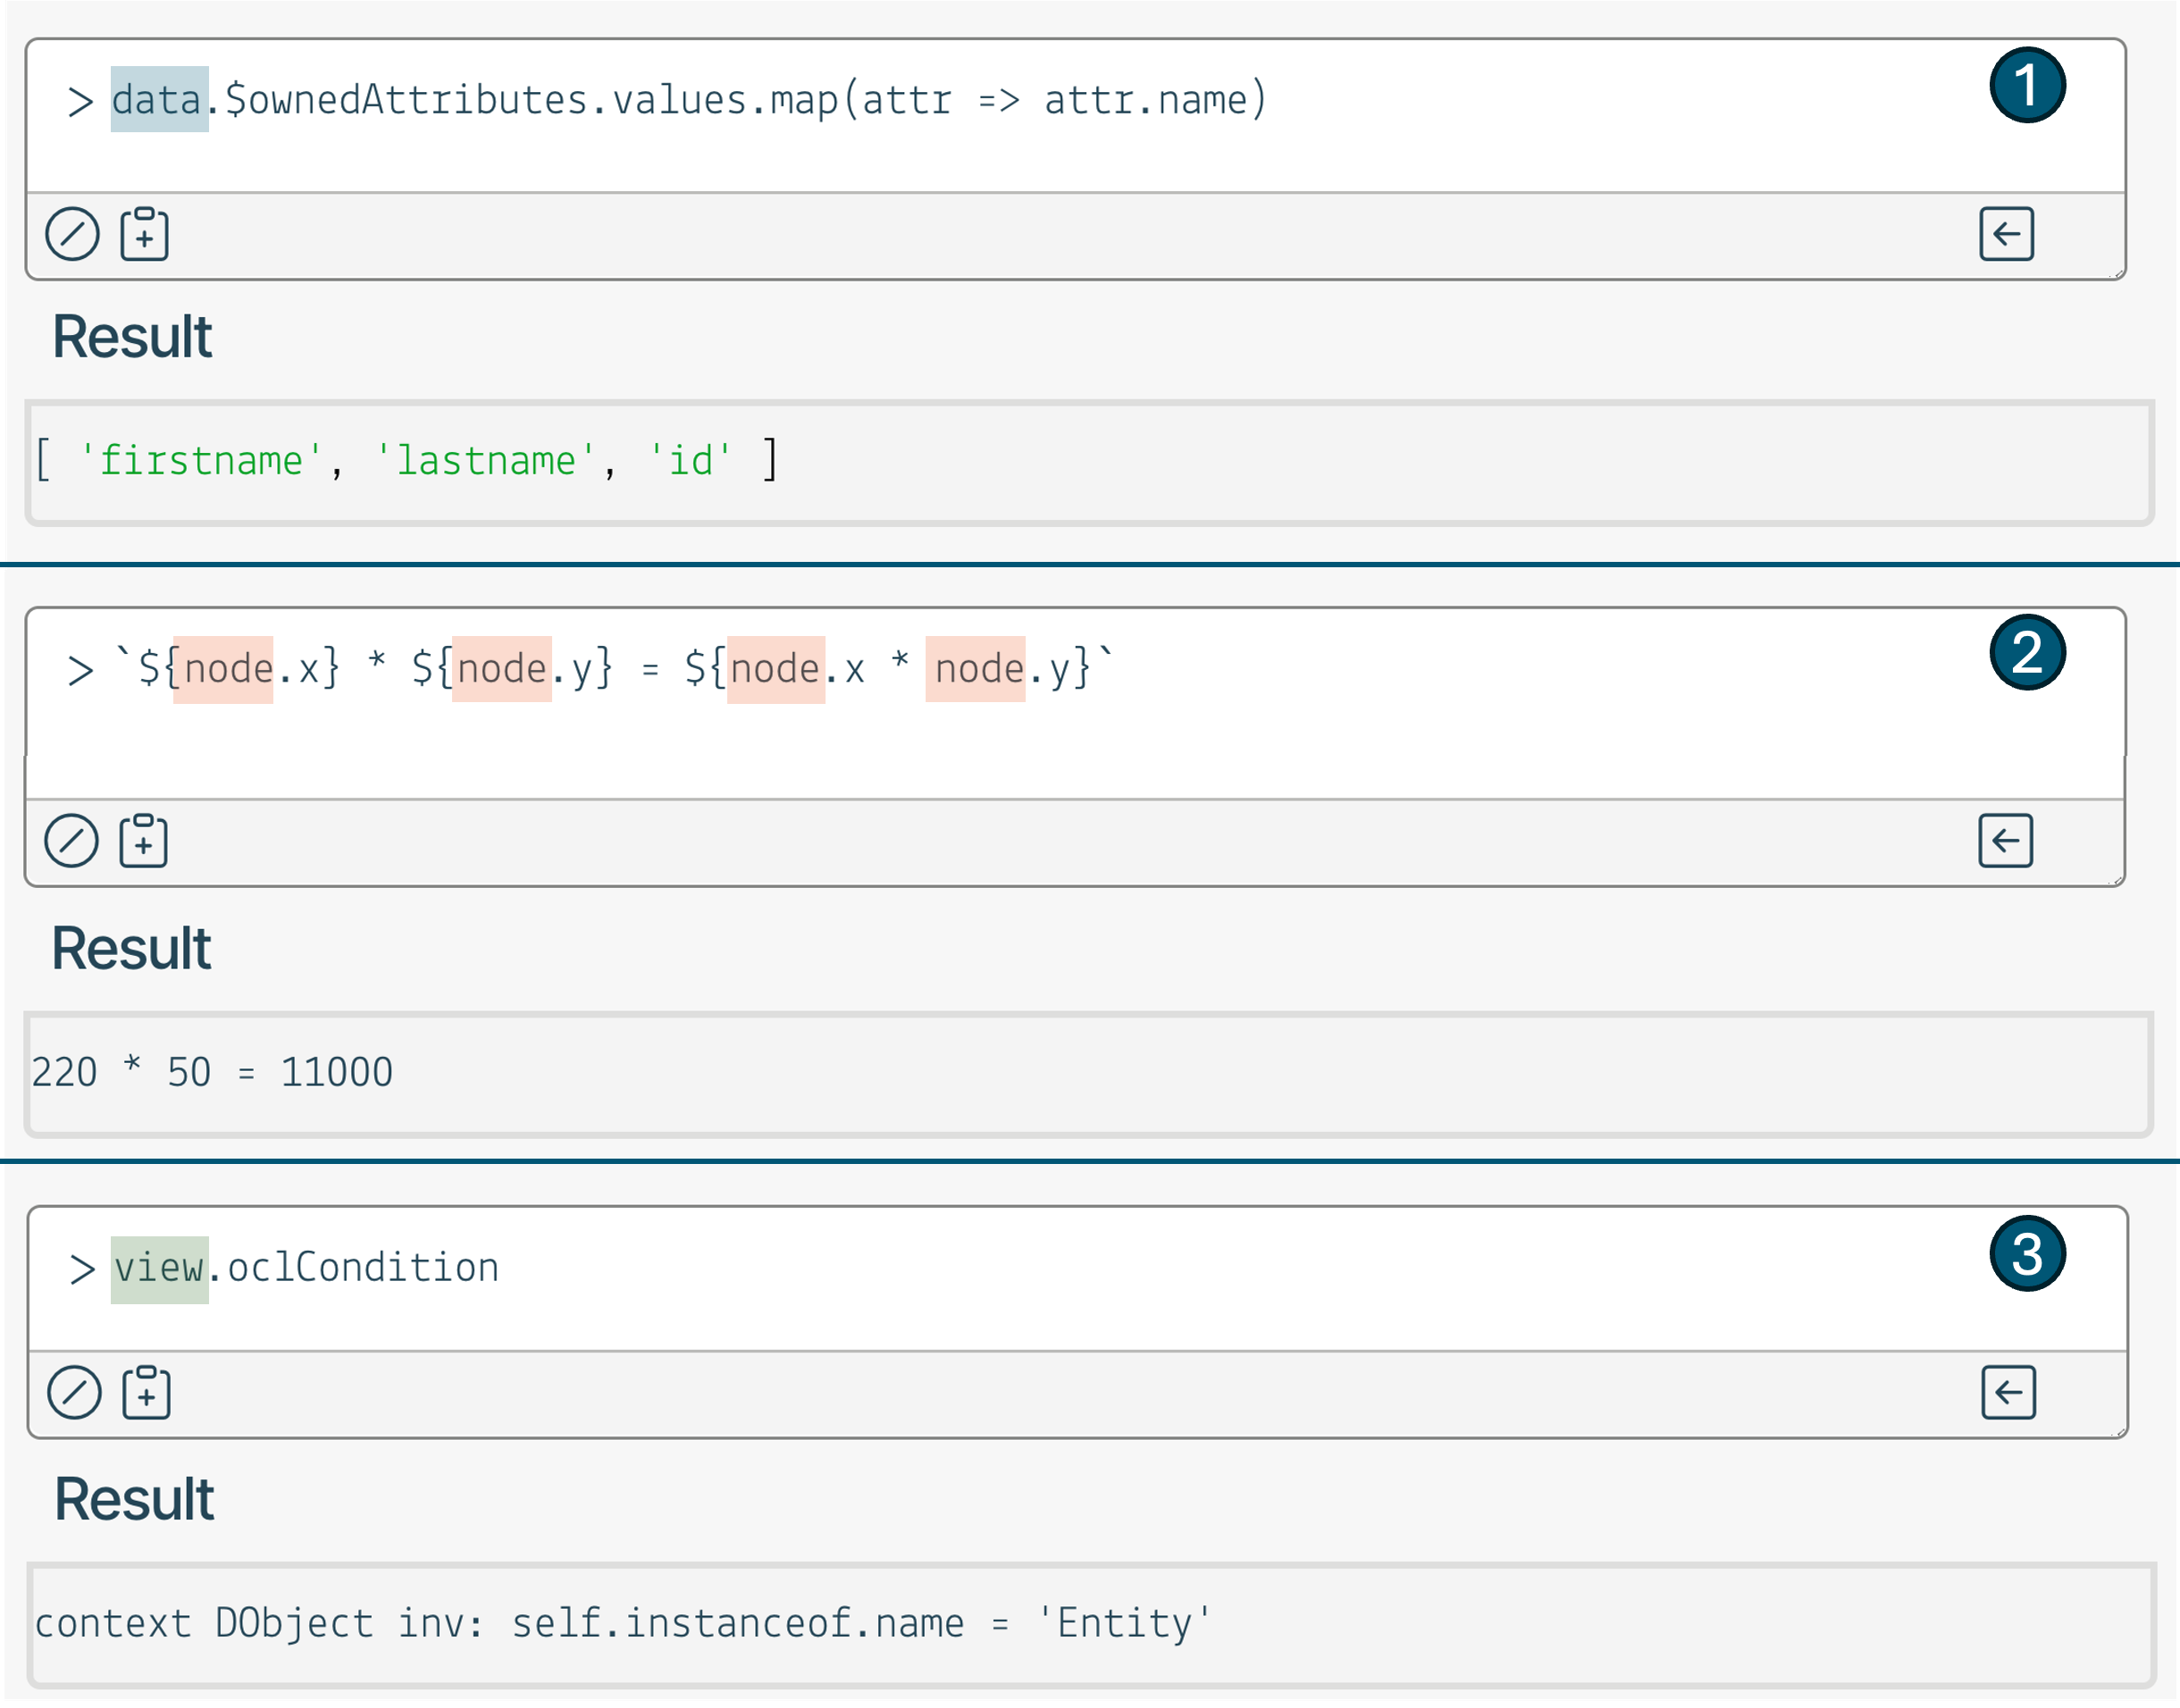The image size is (2180, 1708).
Task: Click the number 1 badge
Action: click(x=2027, y=85)
